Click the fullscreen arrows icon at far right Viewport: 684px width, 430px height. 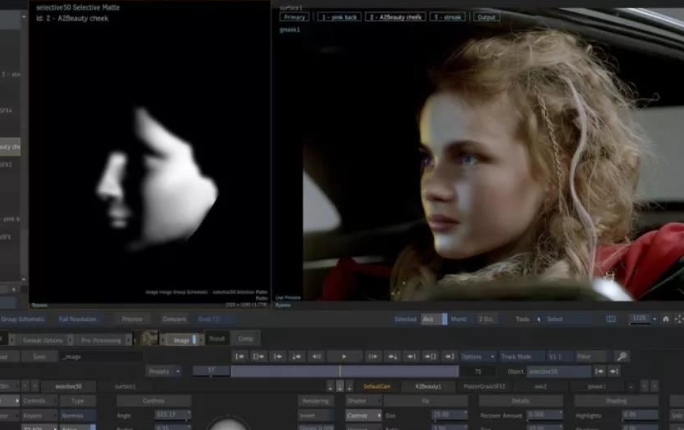tap(679, 319)
